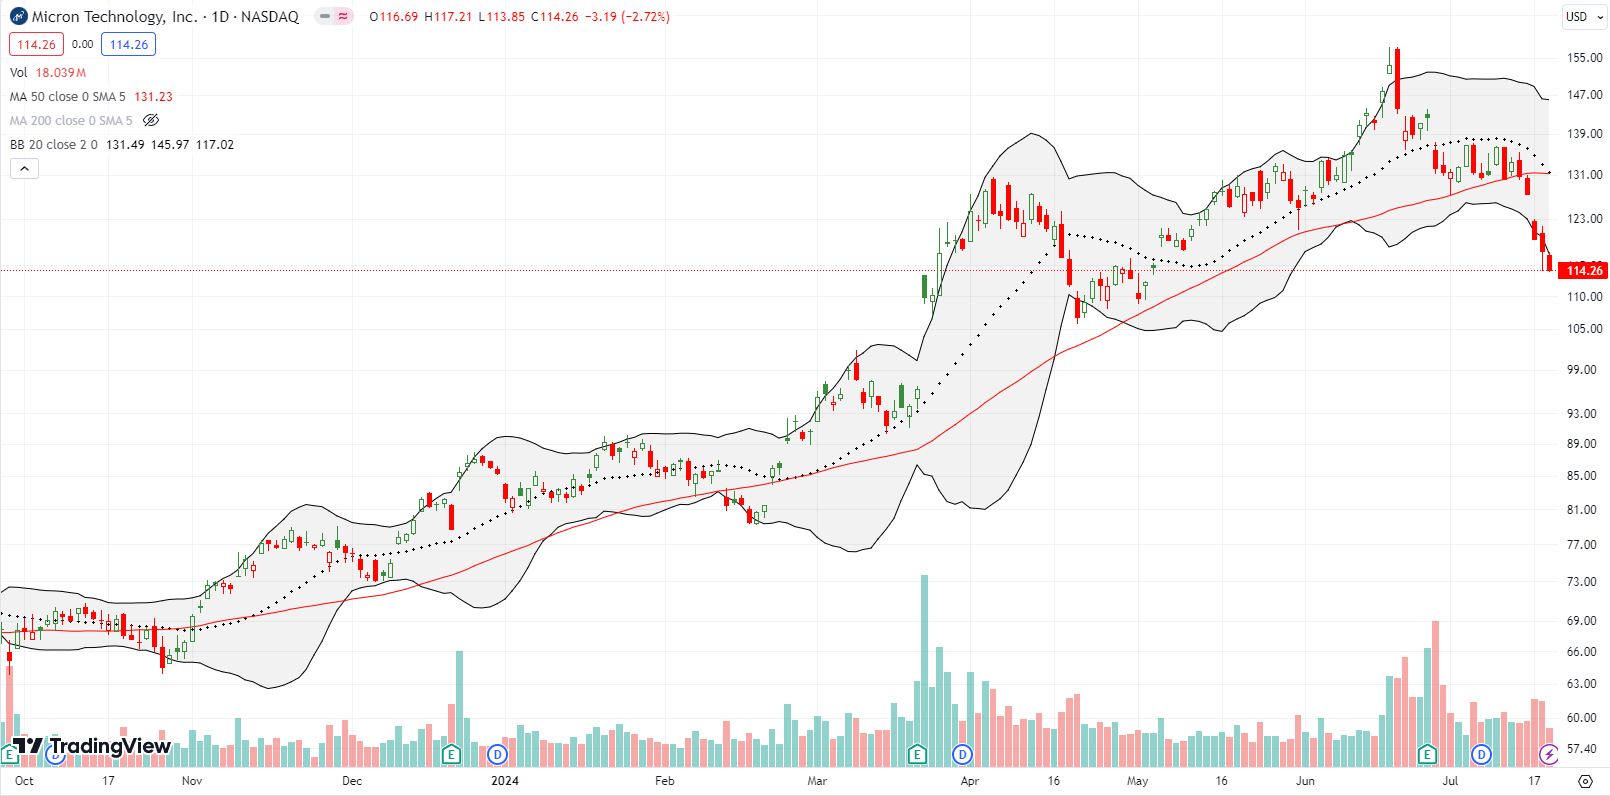Click the 1D interval label in title
Image resolution: width=1610 pixels, height=796 pixels.
point(220,17)
